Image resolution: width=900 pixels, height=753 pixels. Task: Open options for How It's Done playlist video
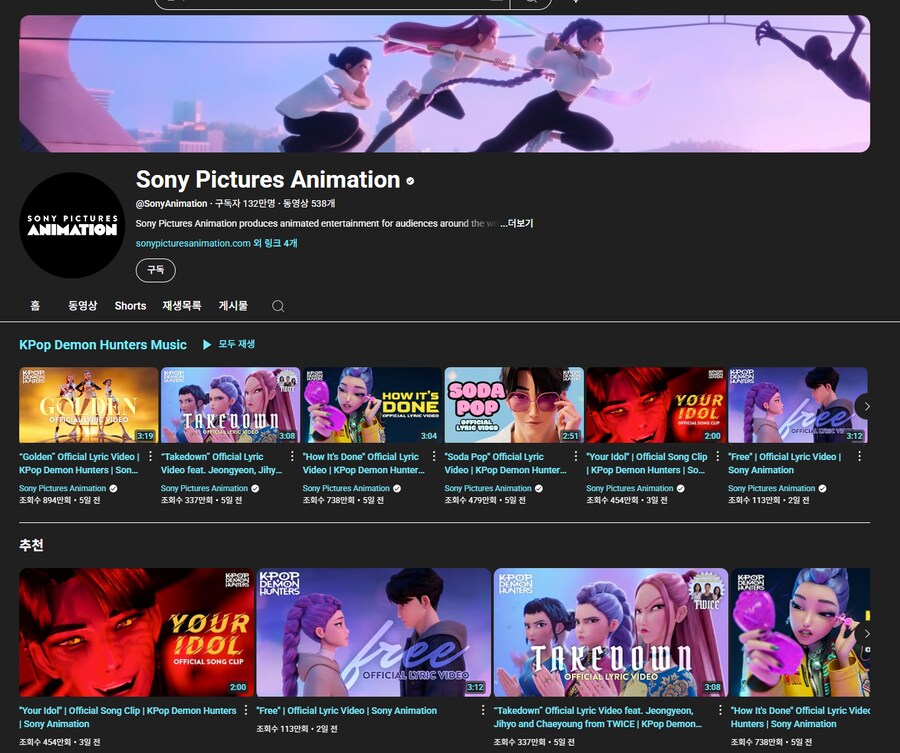(x=434, y=456)
